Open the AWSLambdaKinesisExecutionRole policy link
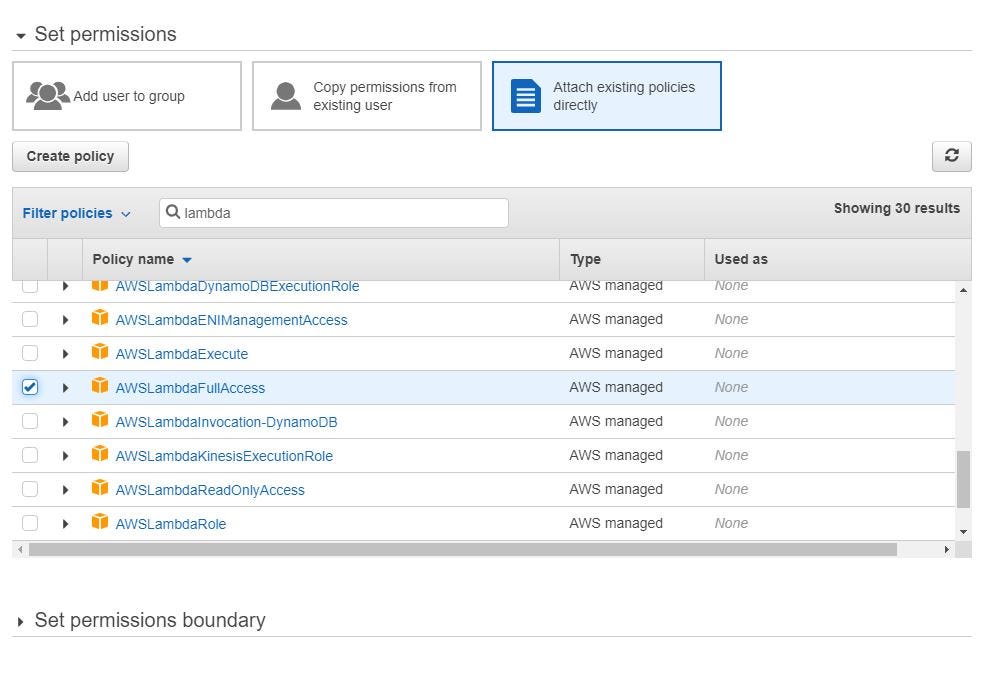1001x697 pixels. (x=224, y=456)
